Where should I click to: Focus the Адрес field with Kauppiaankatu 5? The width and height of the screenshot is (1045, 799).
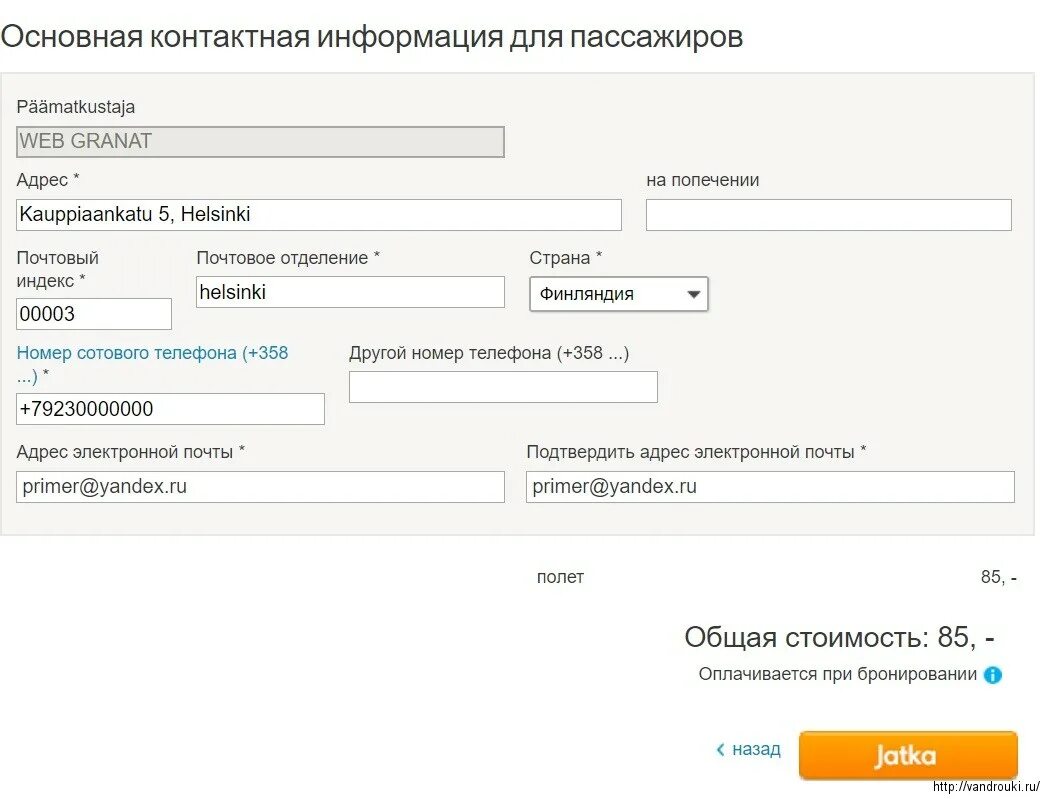pos(318,215)
